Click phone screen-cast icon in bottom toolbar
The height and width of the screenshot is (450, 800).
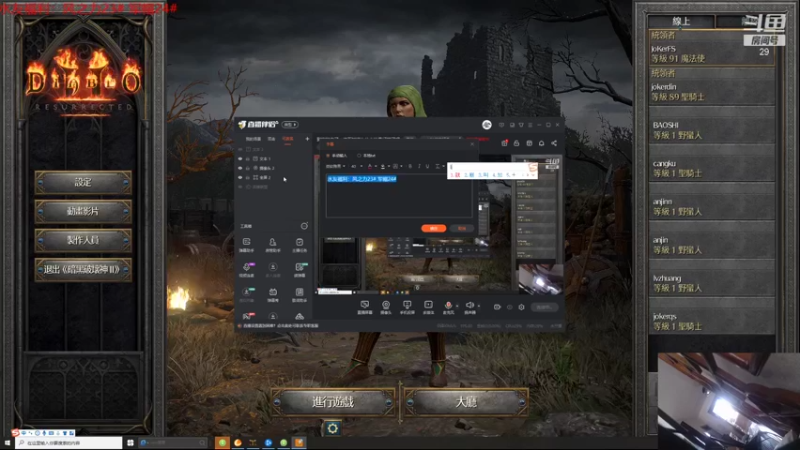coord(407,307)
